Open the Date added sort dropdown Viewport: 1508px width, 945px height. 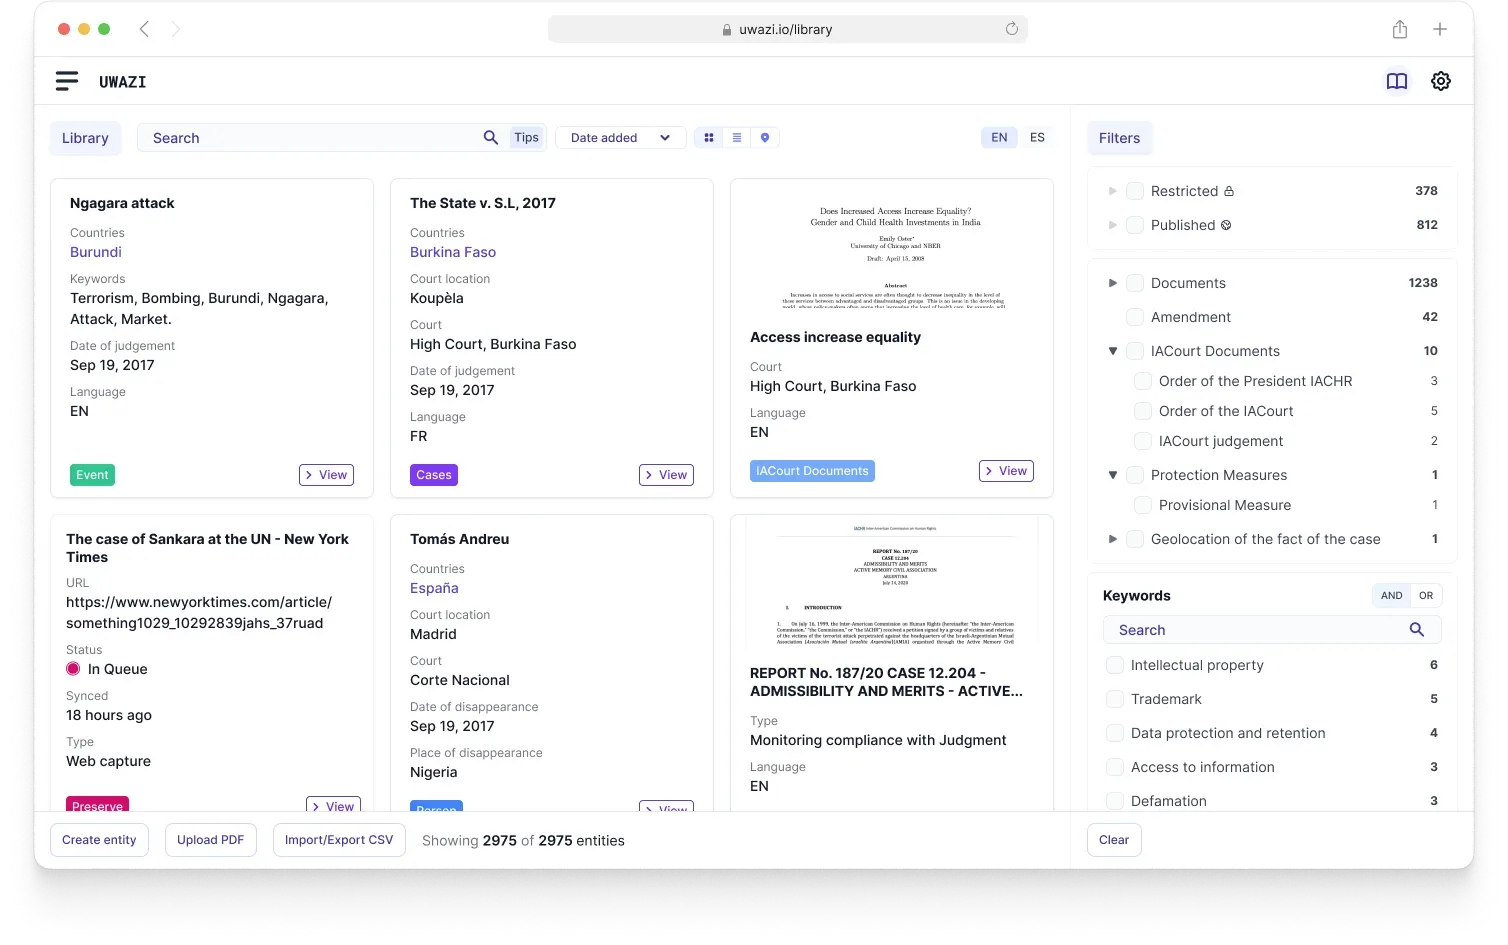[620, 137]
